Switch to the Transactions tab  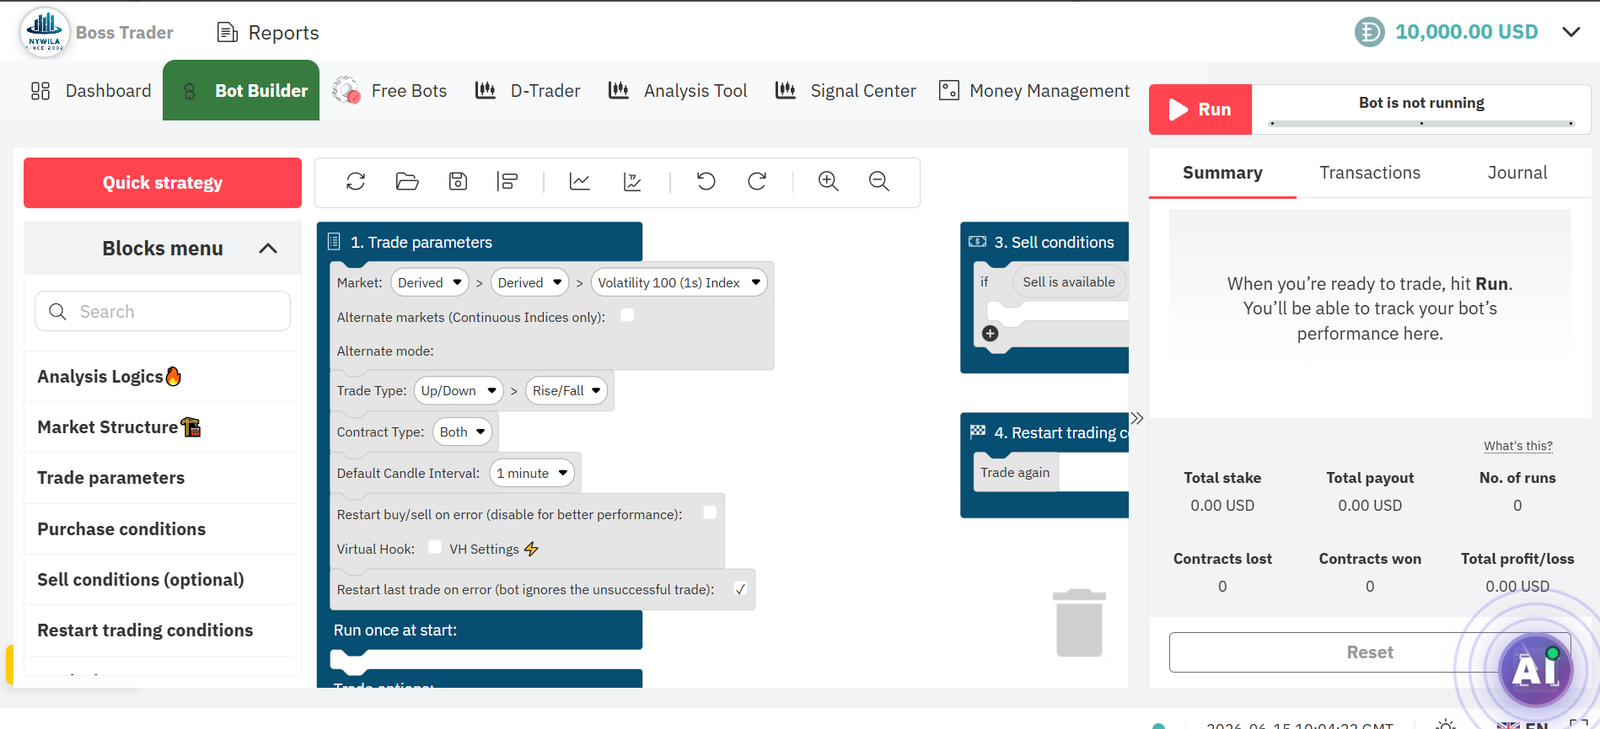1370,173
